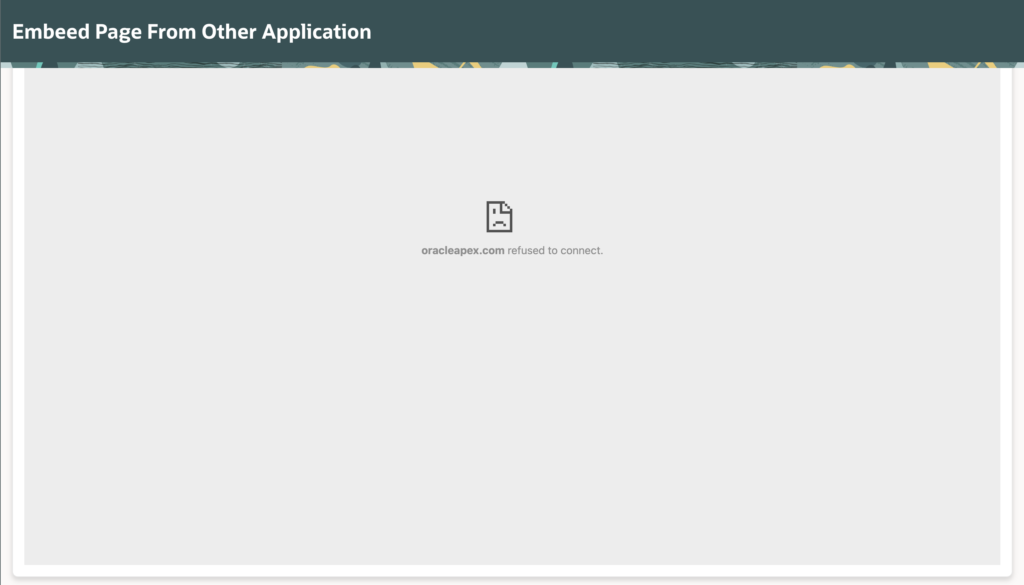Click the 'Embeed Page From Other Application' title
Viewport: 1024px width, 585px height.
[x=191, y=31]
